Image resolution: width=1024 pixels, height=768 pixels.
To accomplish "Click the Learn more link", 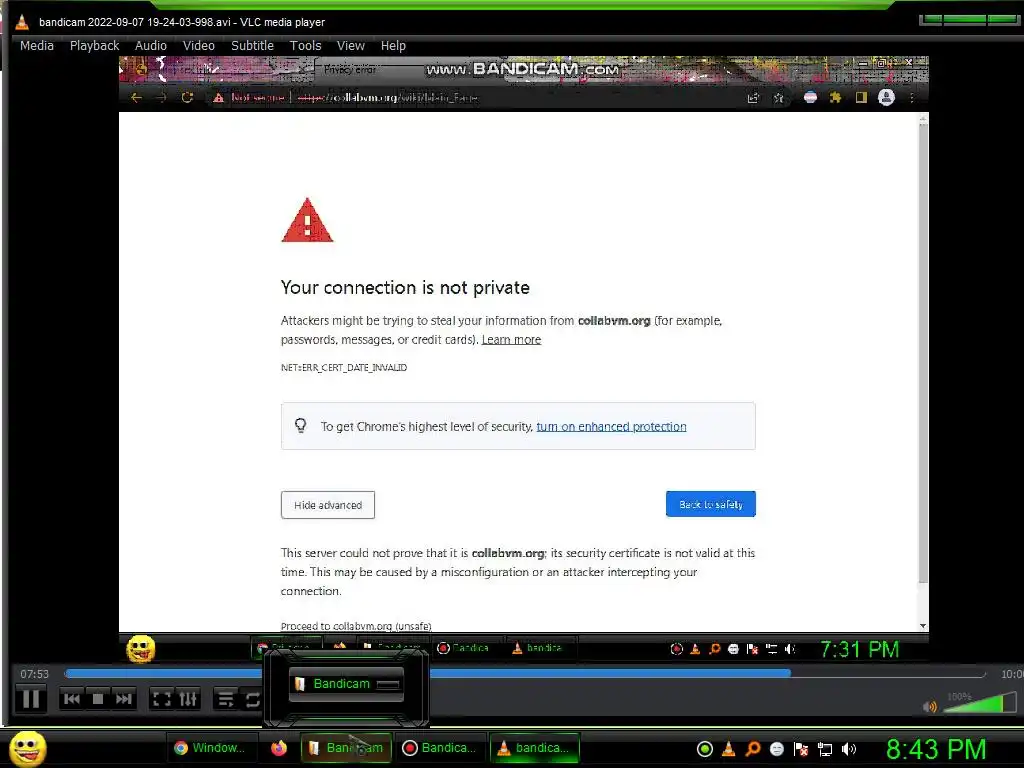I will coord(511,340).
